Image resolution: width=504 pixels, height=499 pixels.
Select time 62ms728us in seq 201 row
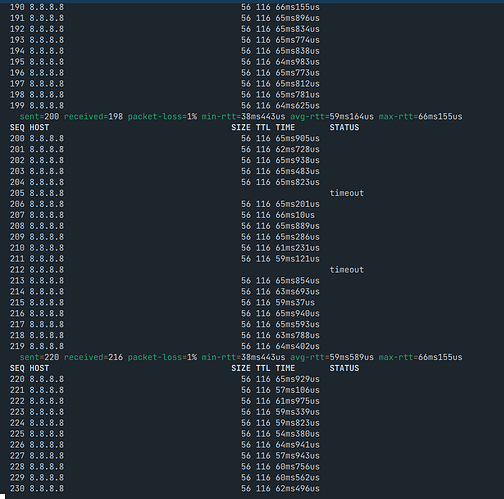pyautogui.click(x=297, y=149)
